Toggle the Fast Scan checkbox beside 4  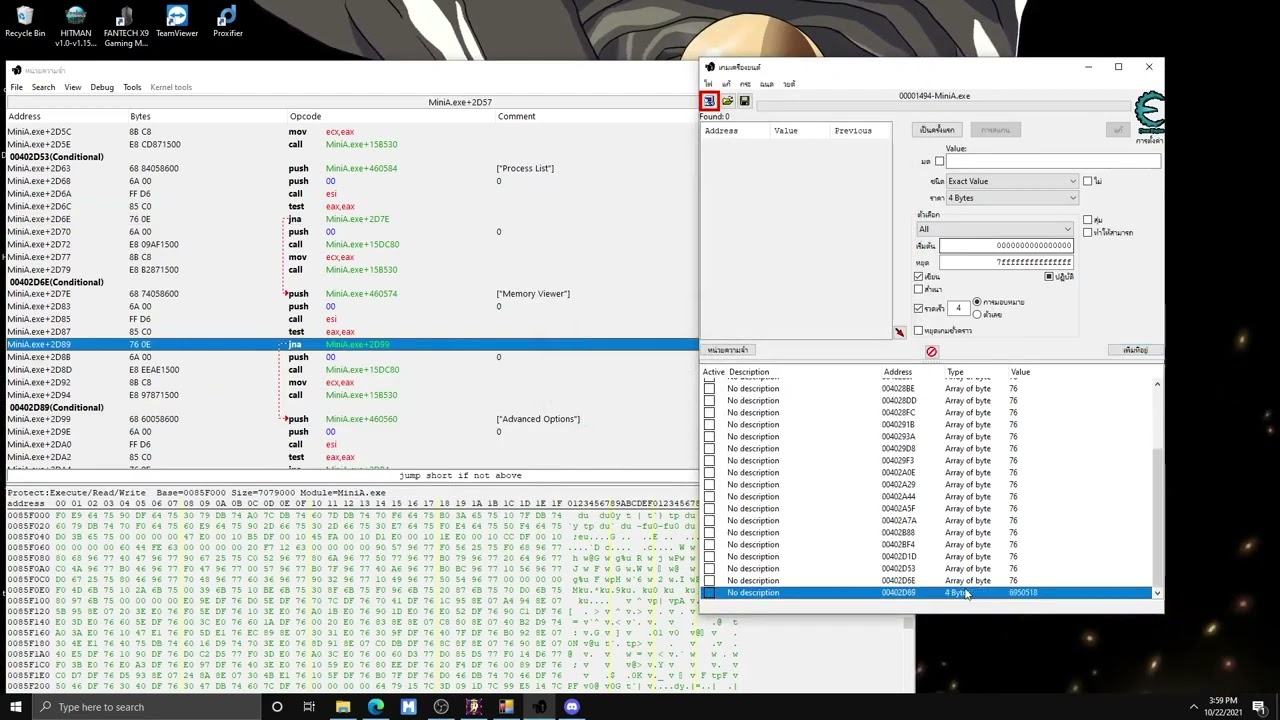click(x=919, y=309)
